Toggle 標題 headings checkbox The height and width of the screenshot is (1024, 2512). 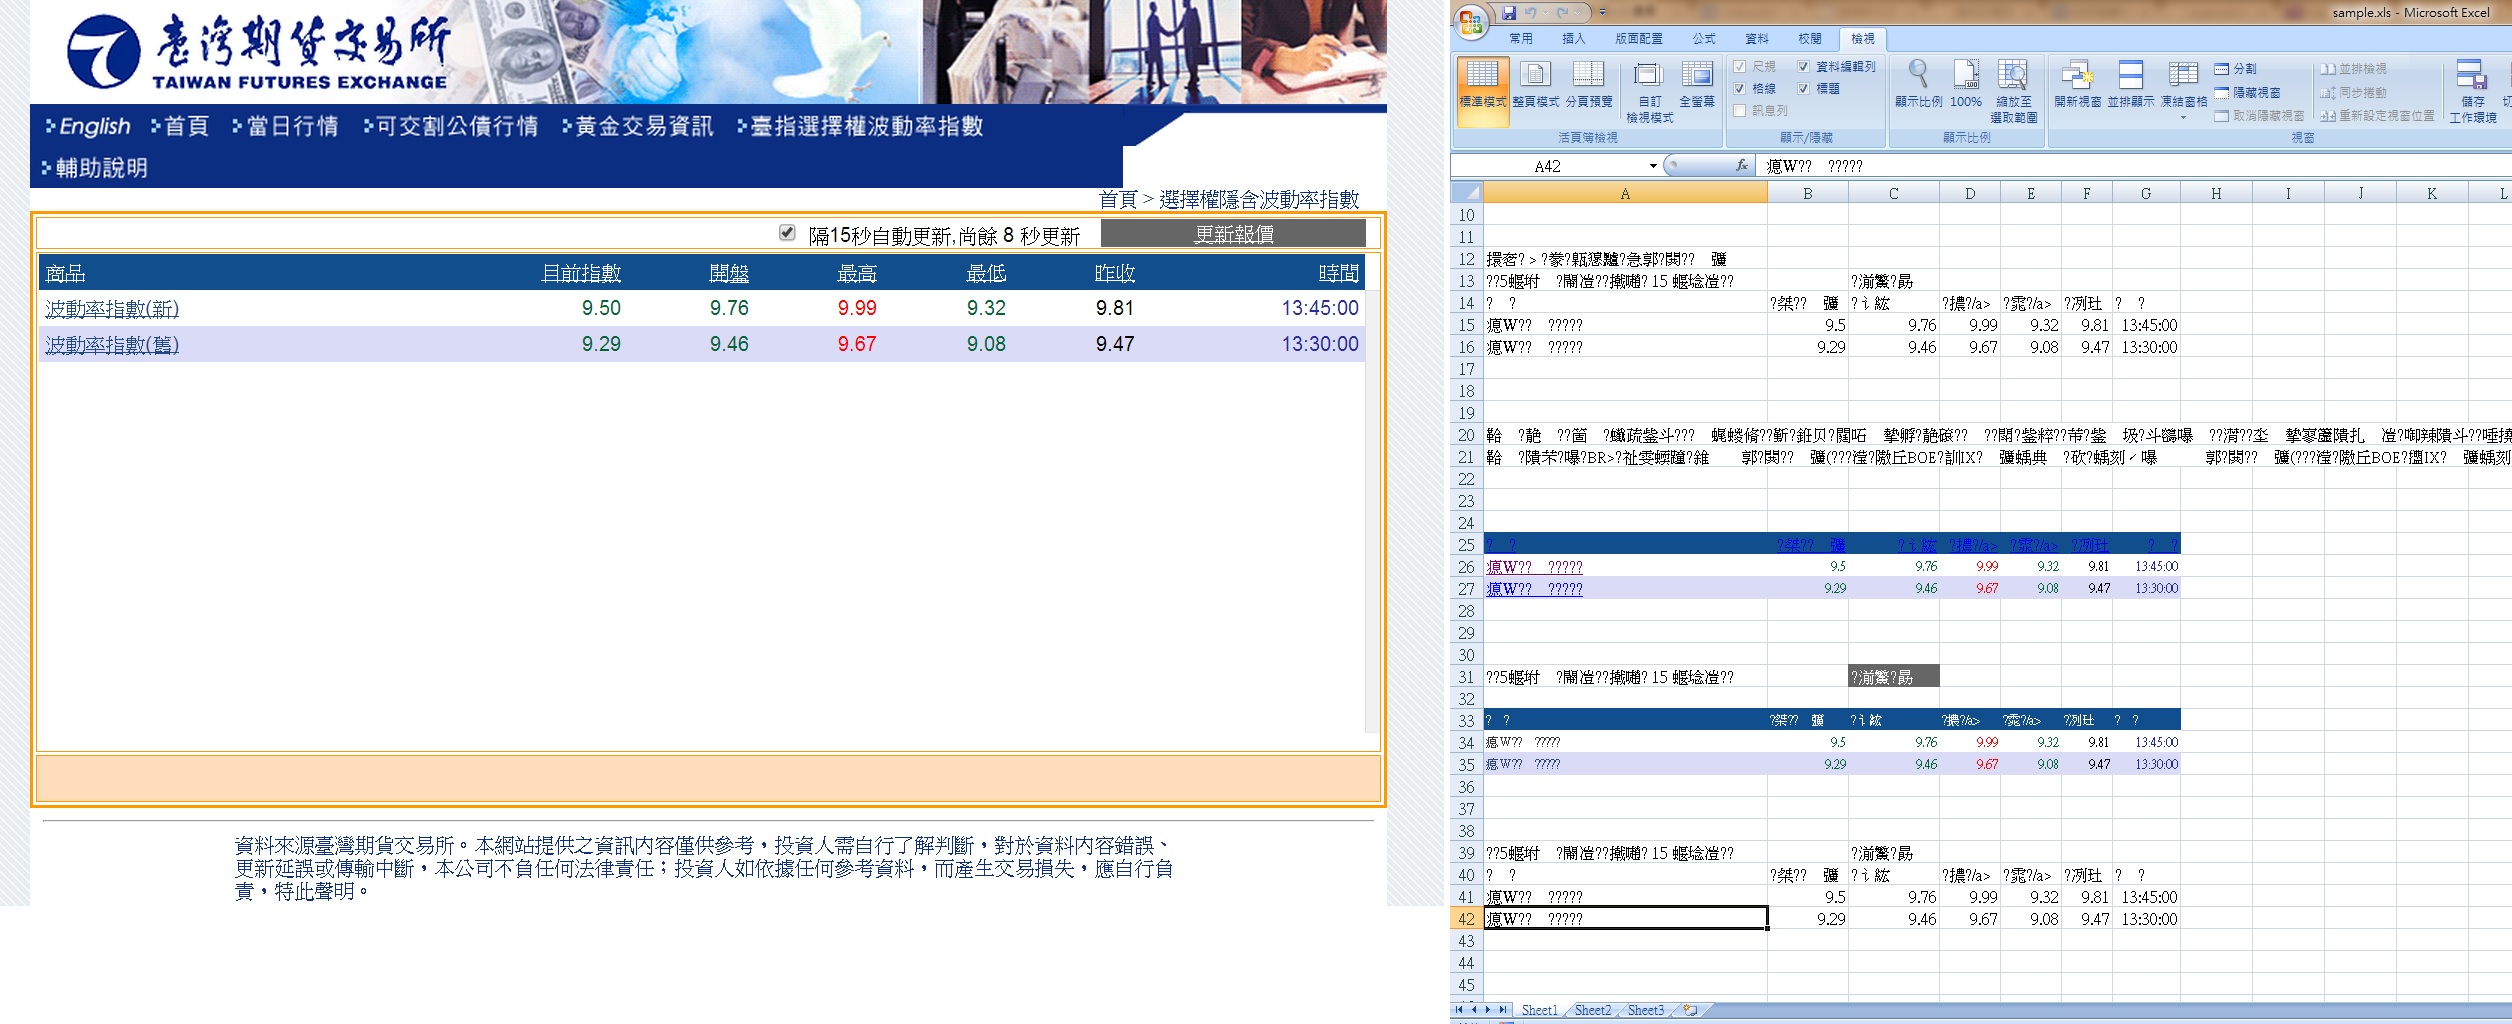coord(1803,89)
